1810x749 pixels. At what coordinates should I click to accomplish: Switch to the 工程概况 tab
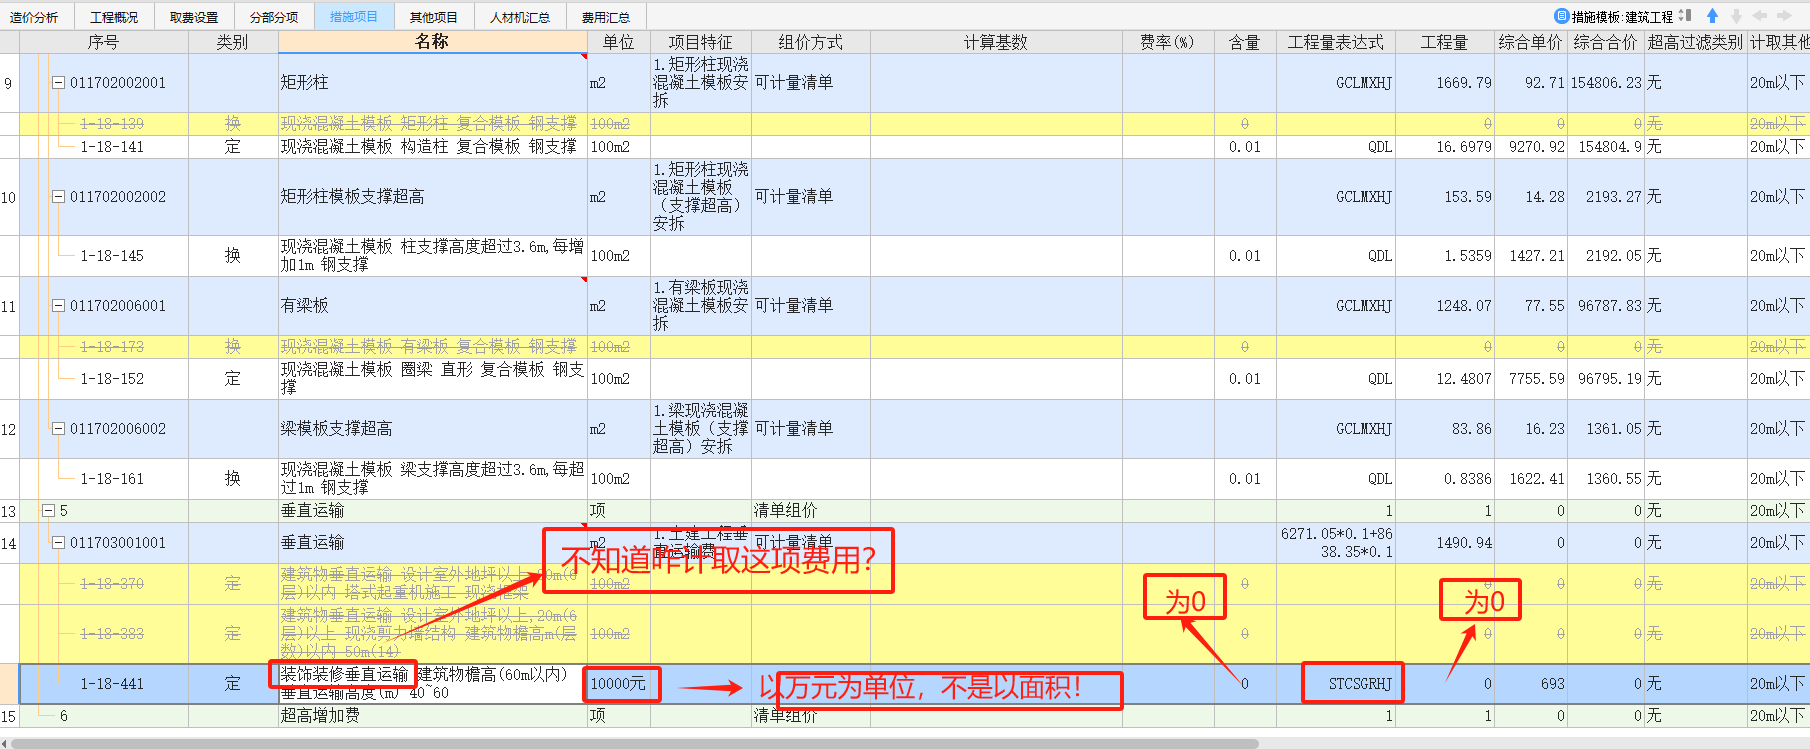pos(115,17)
